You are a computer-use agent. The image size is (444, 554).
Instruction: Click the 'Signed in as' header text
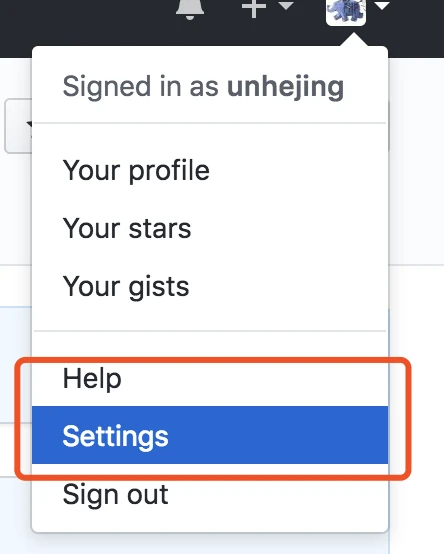click(141, 86)
